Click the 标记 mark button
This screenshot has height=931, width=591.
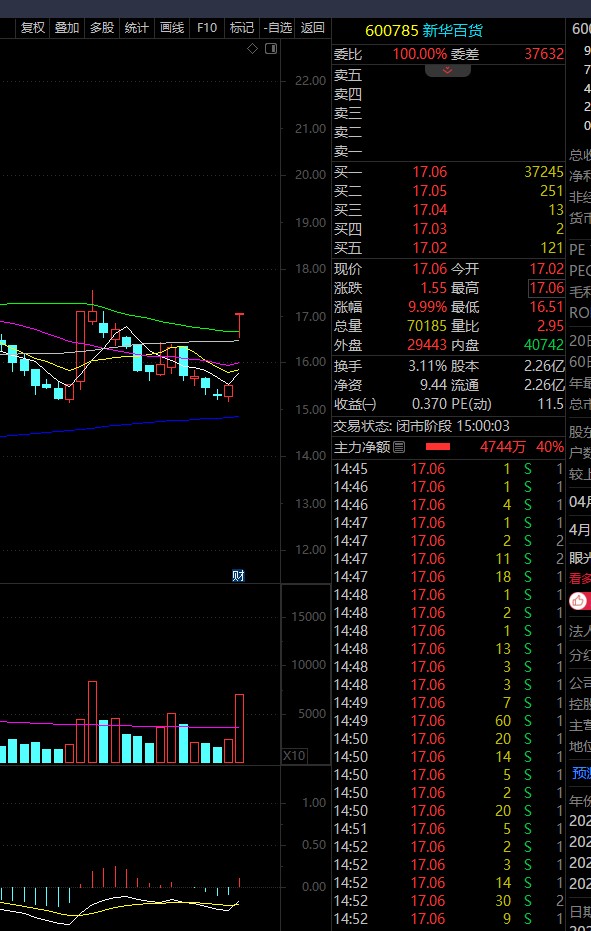pyautogui.click(x=242, y=27)
